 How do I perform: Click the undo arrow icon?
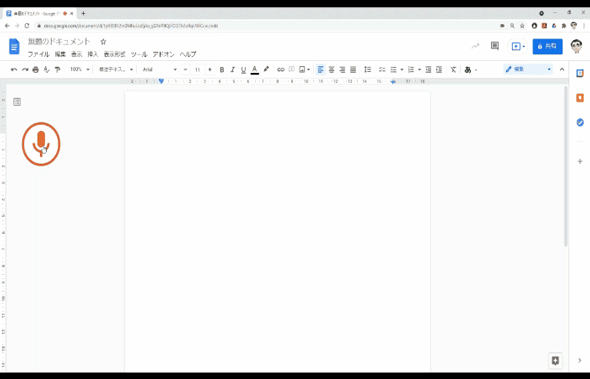[14, 70]
